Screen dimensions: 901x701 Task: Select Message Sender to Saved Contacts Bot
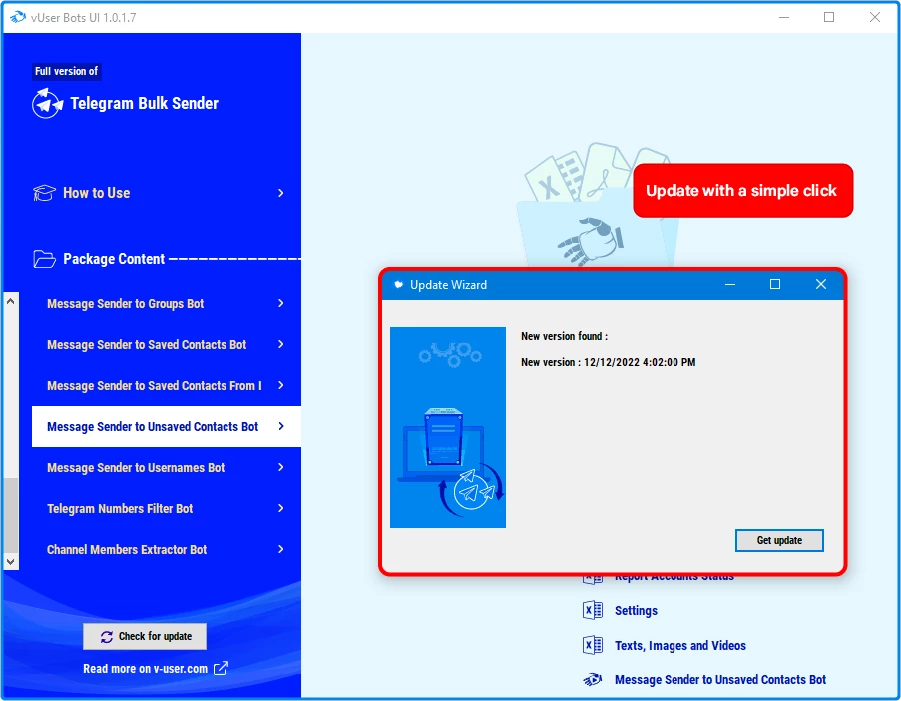click(x=166, y=344)
